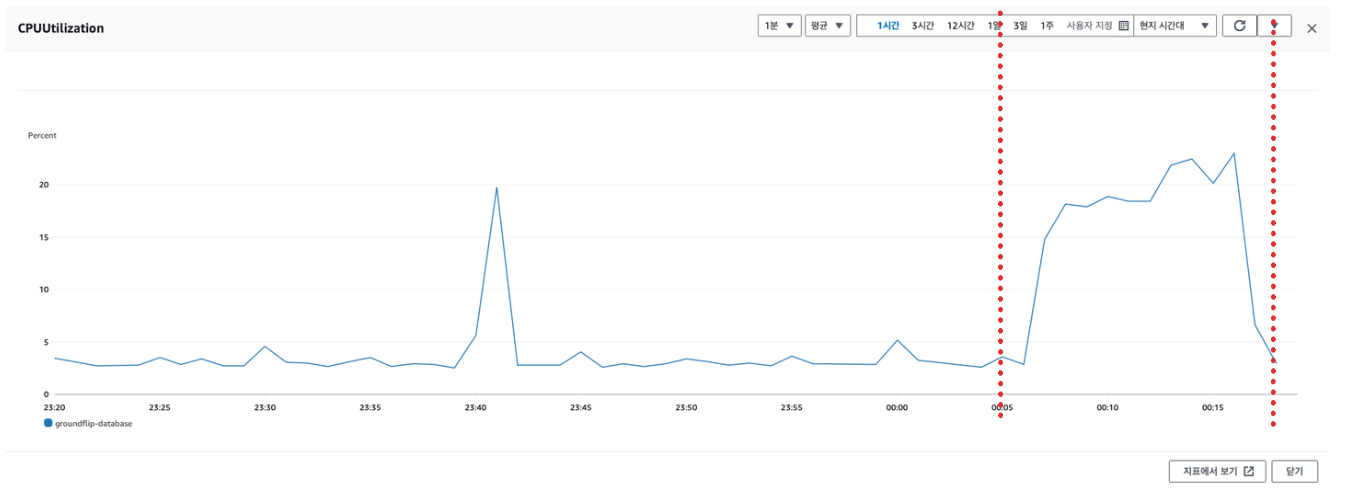The image size is (1348, 496).
Task: Open the external link icon in 지표에서 보기
Action: click(x=1248, y=471)
